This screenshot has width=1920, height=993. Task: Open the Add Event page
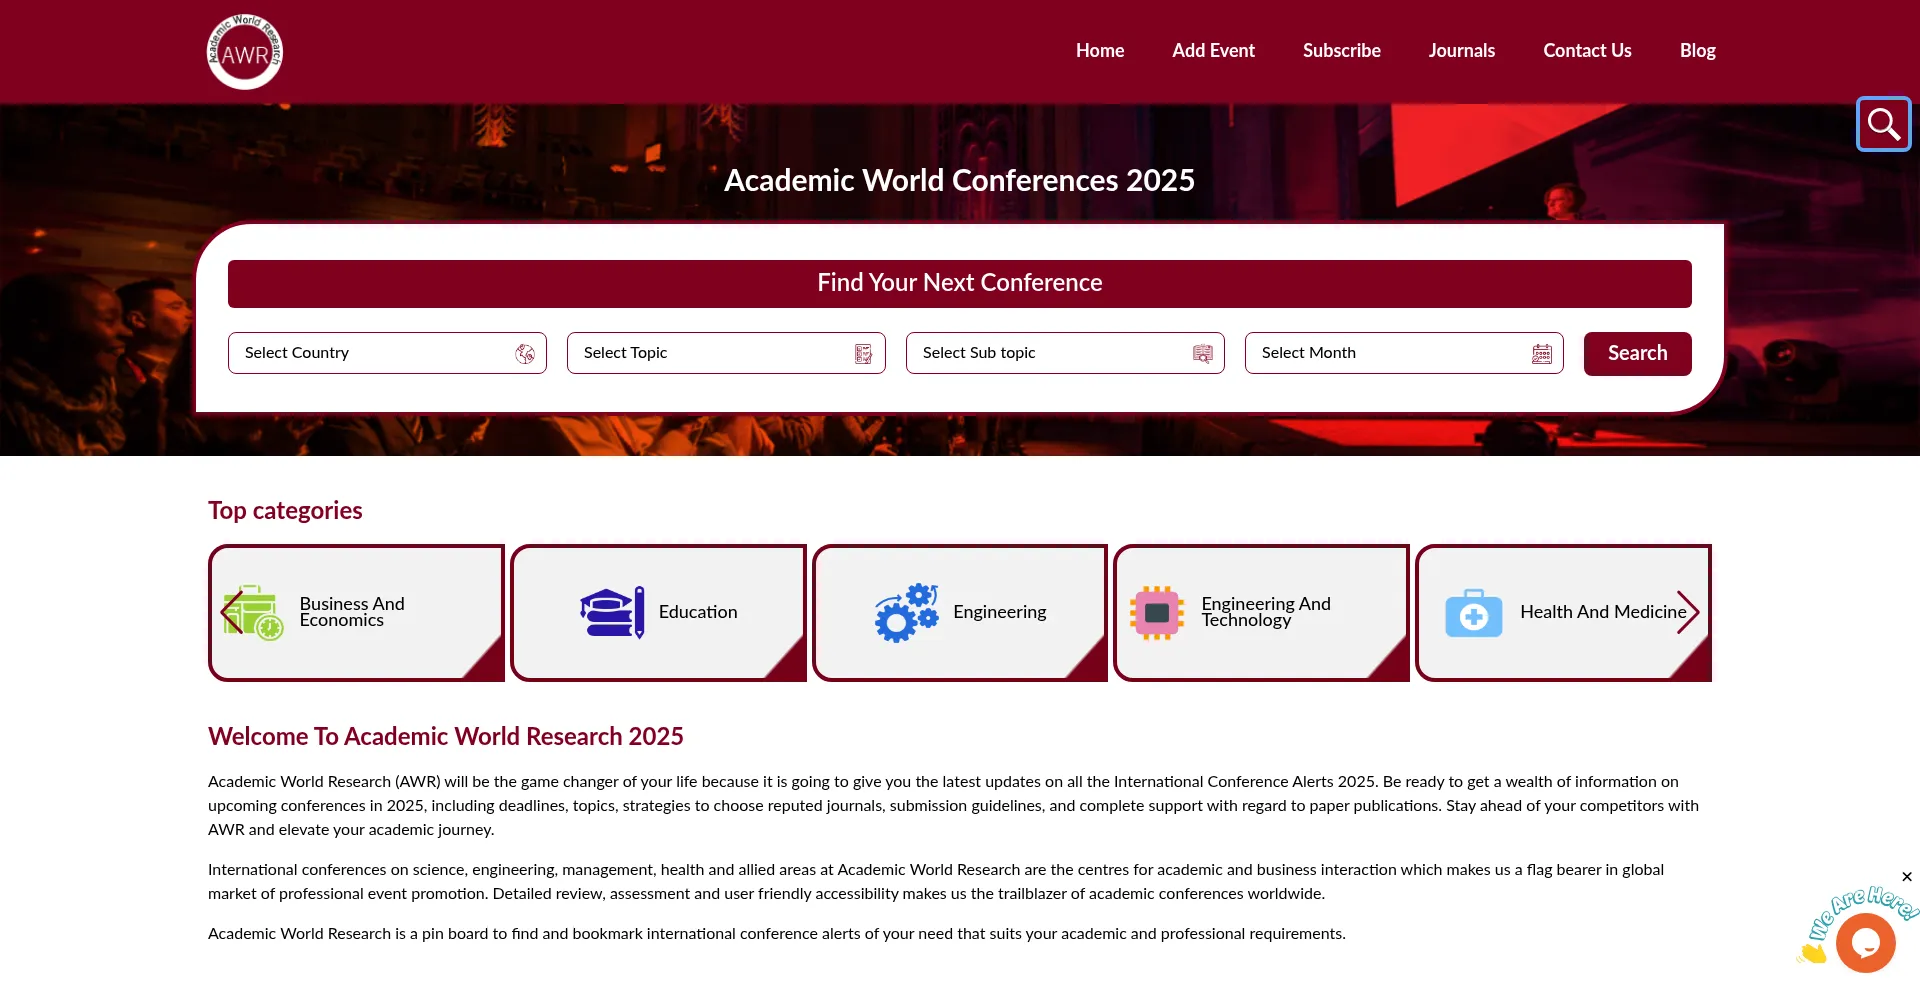(x=1213, y=51)
